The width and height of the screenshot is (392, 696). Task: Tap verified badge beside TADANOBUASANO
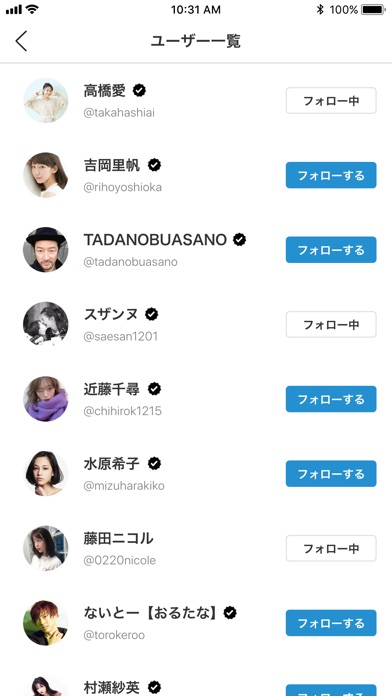click(240, 240)
